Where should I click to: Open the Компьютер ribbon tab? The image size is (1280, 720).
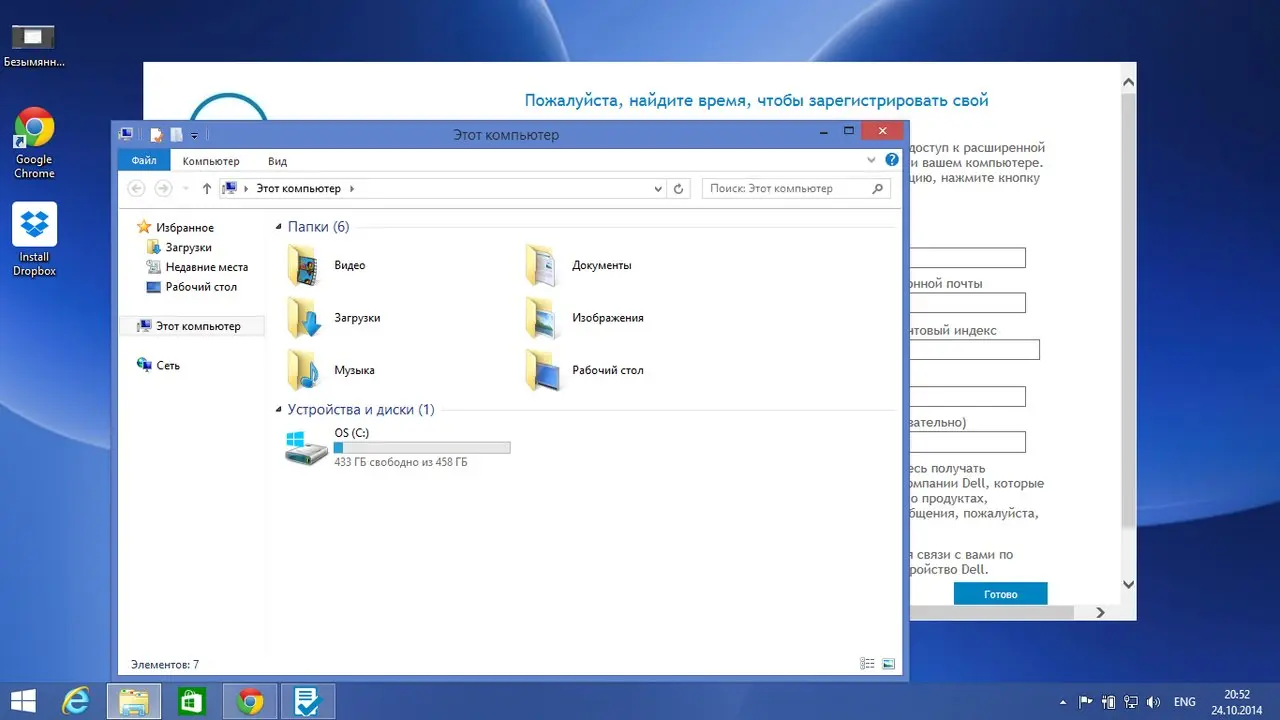tap(211, 161)
